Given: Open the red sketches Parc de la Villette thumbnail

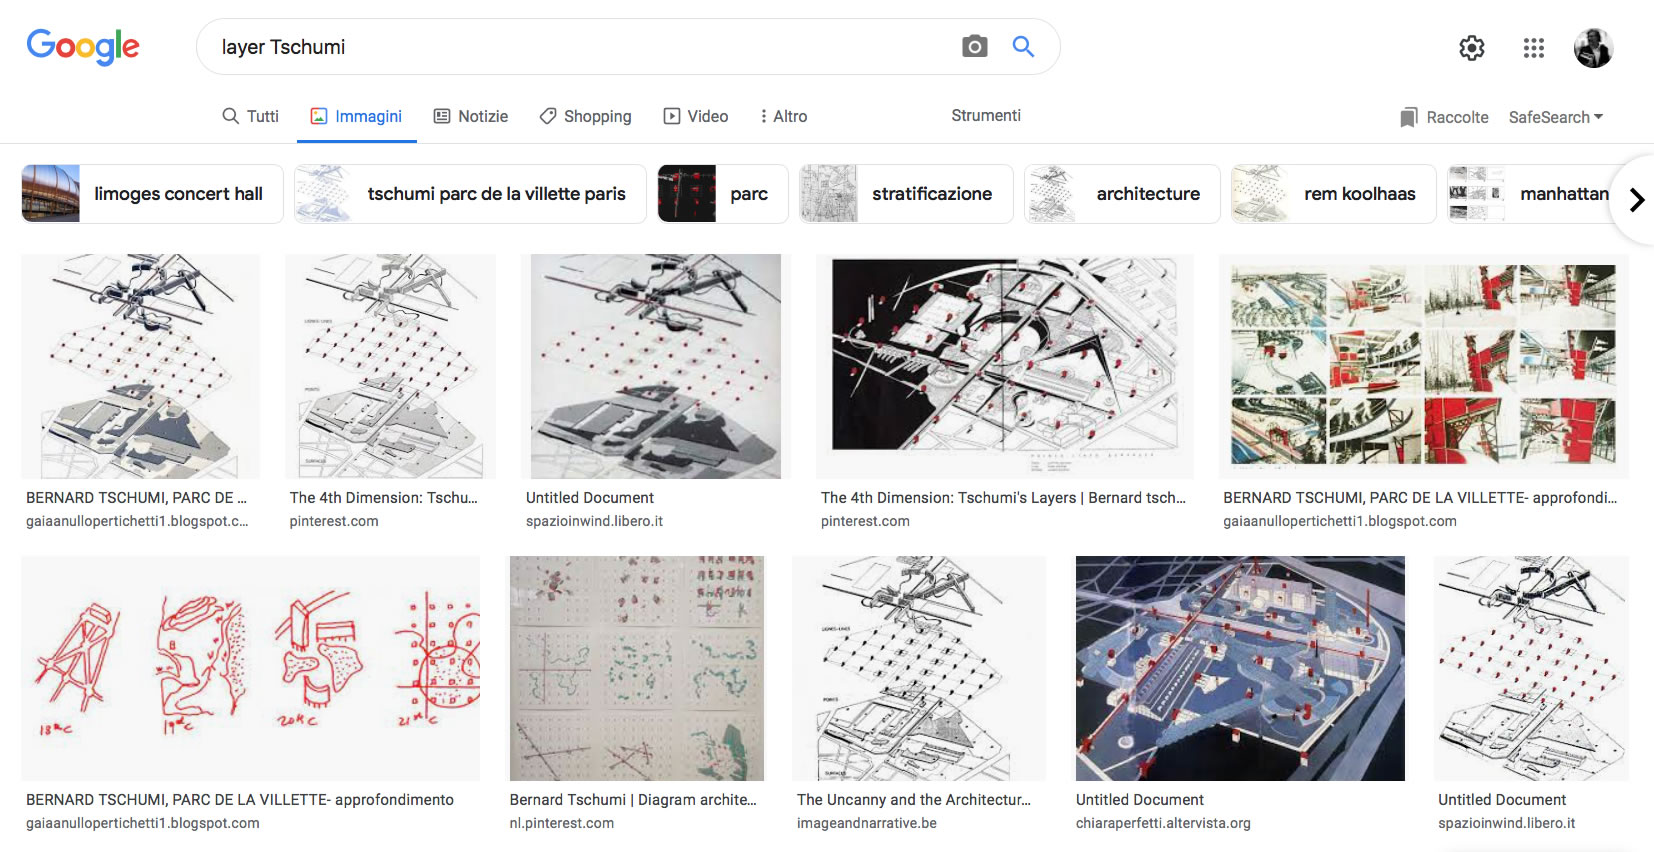Looking at the screenshot, I should tap(250, 668).
